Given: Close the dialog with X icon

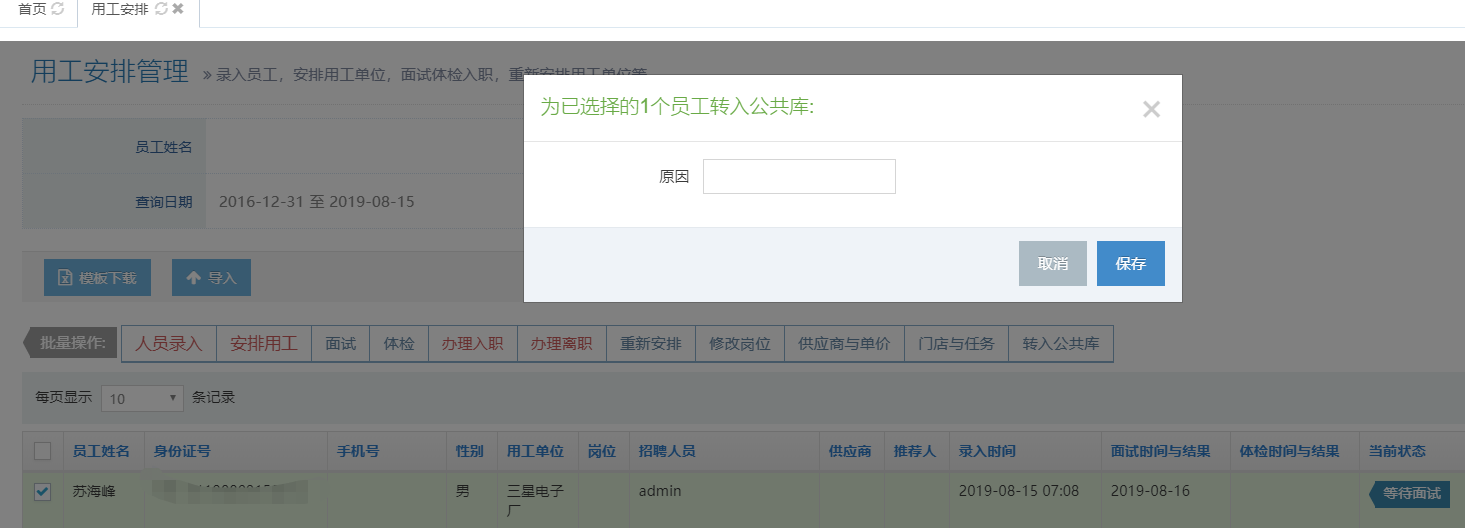Looking at the screenshot, I should [1151, 110].
